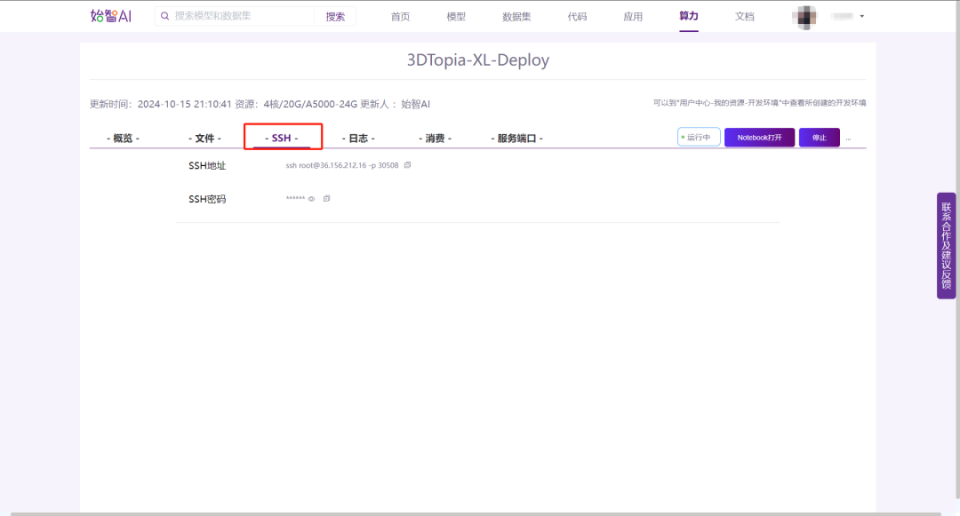Open 应用 in the top navigation
The width and height of the screenshot is (960, 516).
[633, 17]
